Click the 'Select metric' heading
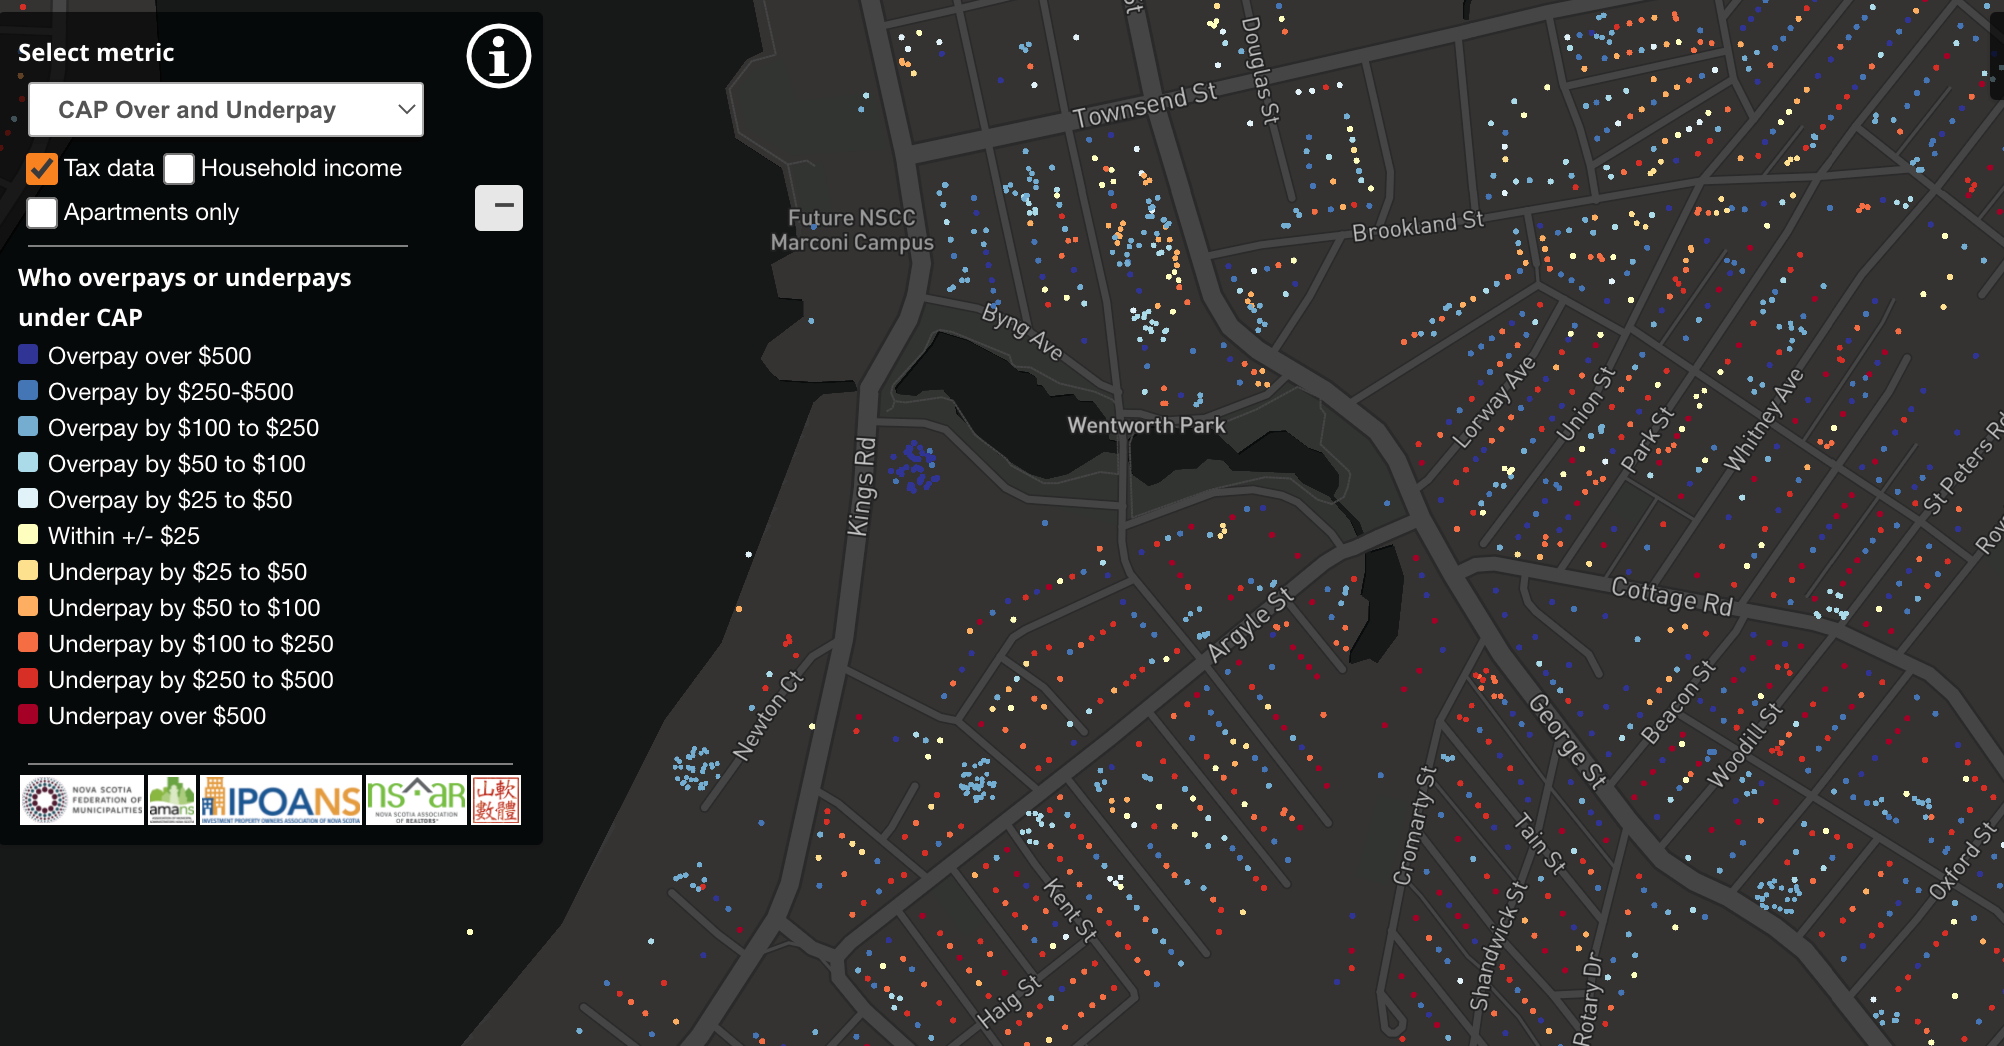2004x1046 pixels. click(96, 53)
